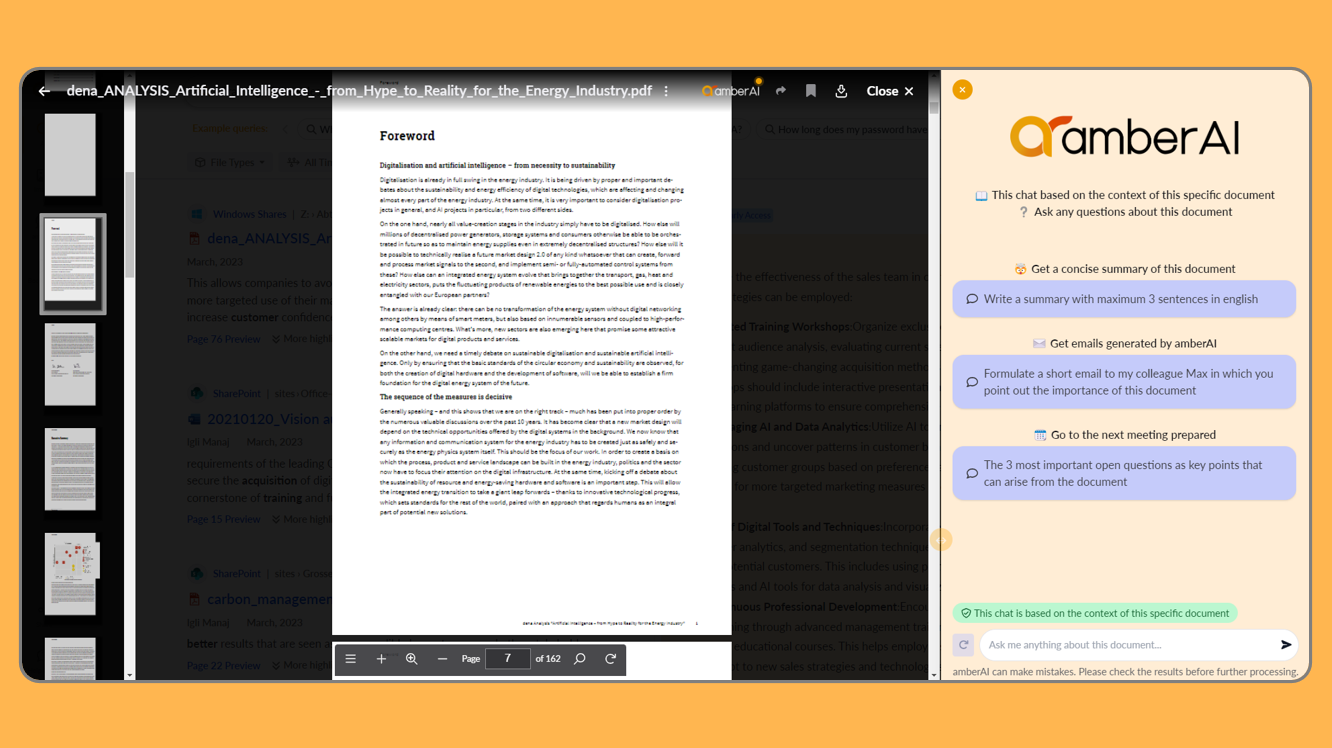
Task: Go back with the left arrow icon
Action: (x=44, y=91)
